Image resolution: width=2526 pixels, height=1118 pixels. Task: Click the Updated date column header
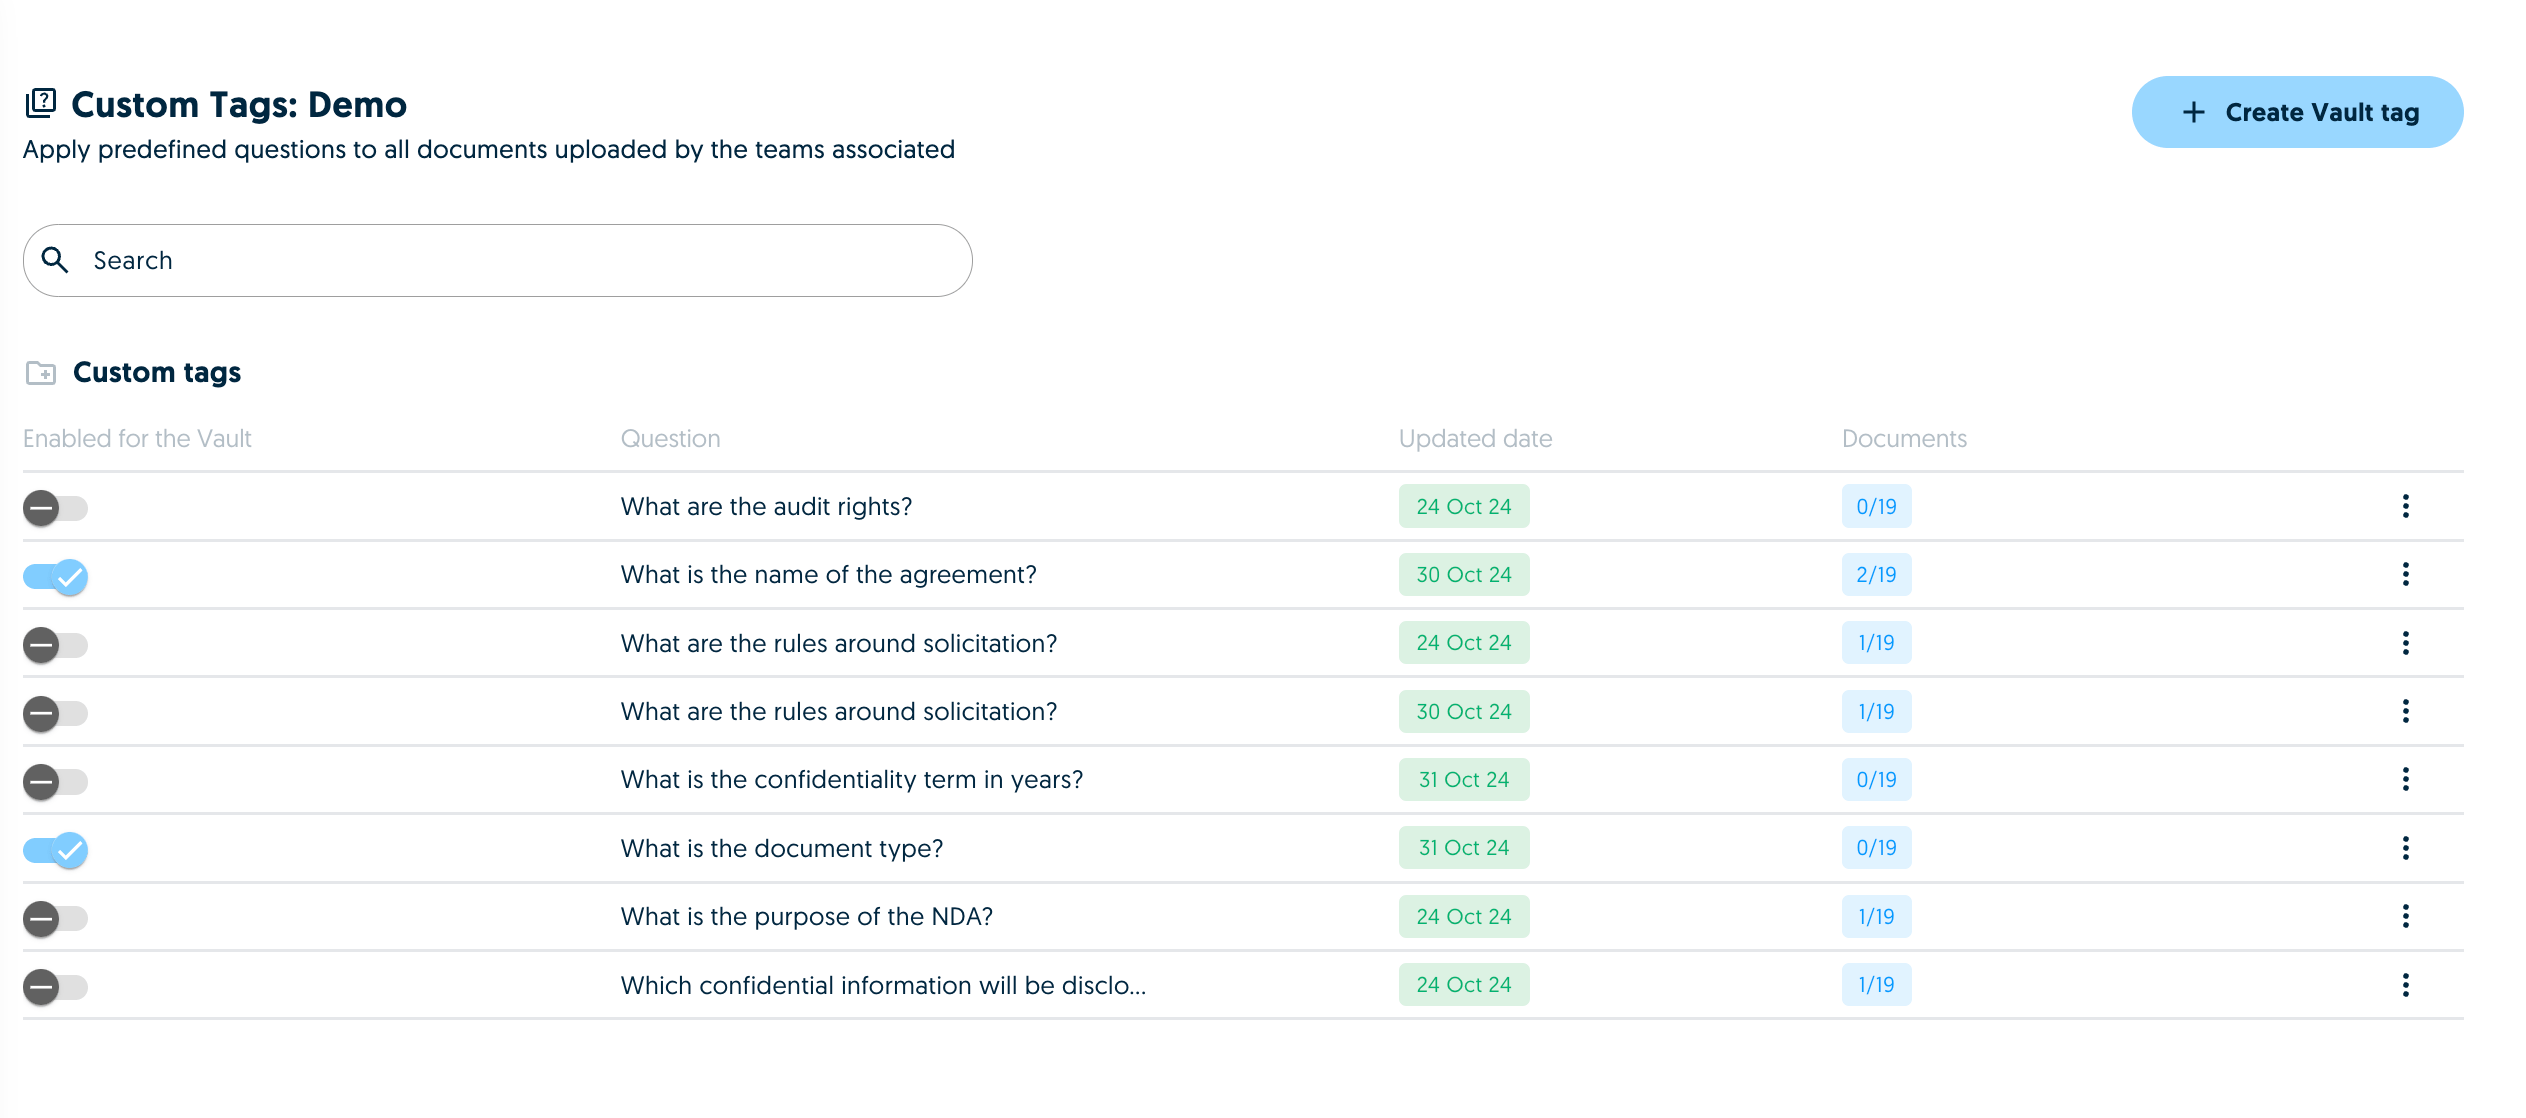tap(1475, 438)
